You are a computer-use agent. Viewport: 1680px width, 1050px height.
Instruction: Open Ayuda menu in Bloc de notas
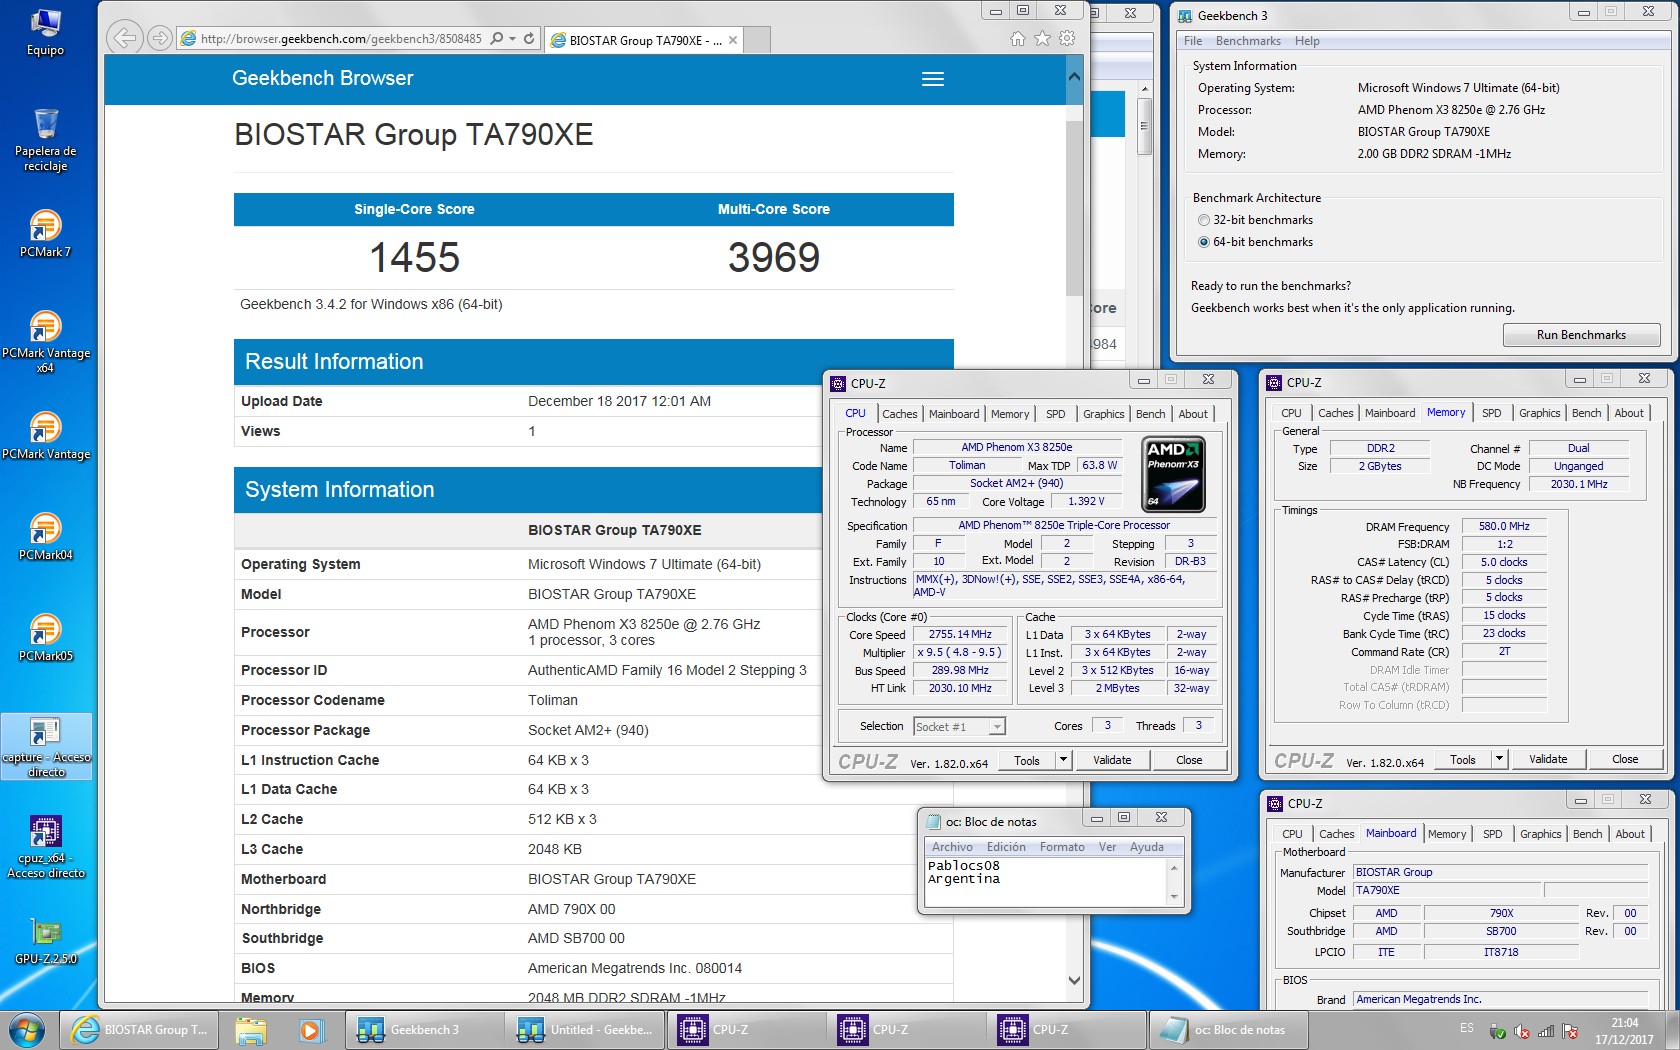click(1147, 847)
